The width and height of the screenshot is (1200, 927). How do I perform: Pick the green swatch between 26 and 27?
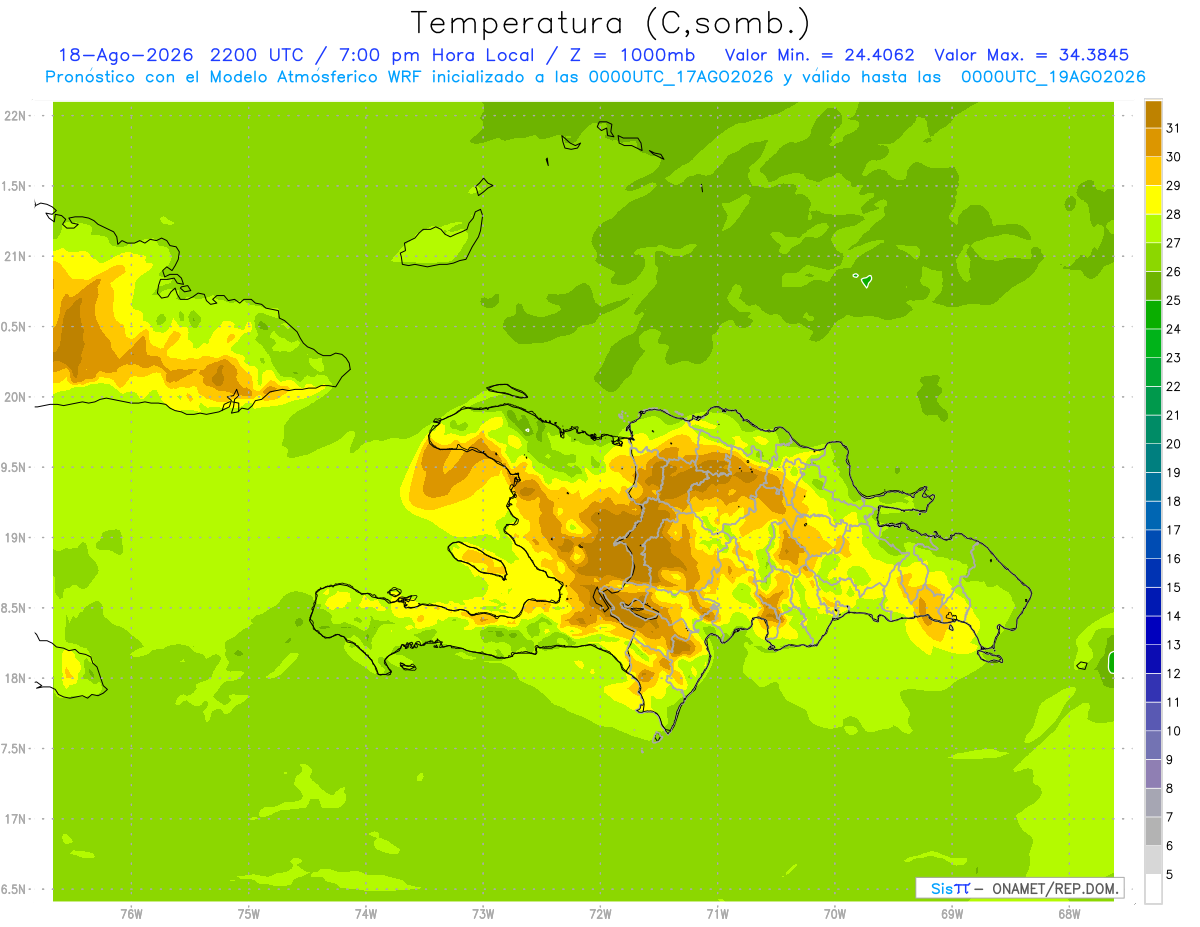click(1153, 257)
